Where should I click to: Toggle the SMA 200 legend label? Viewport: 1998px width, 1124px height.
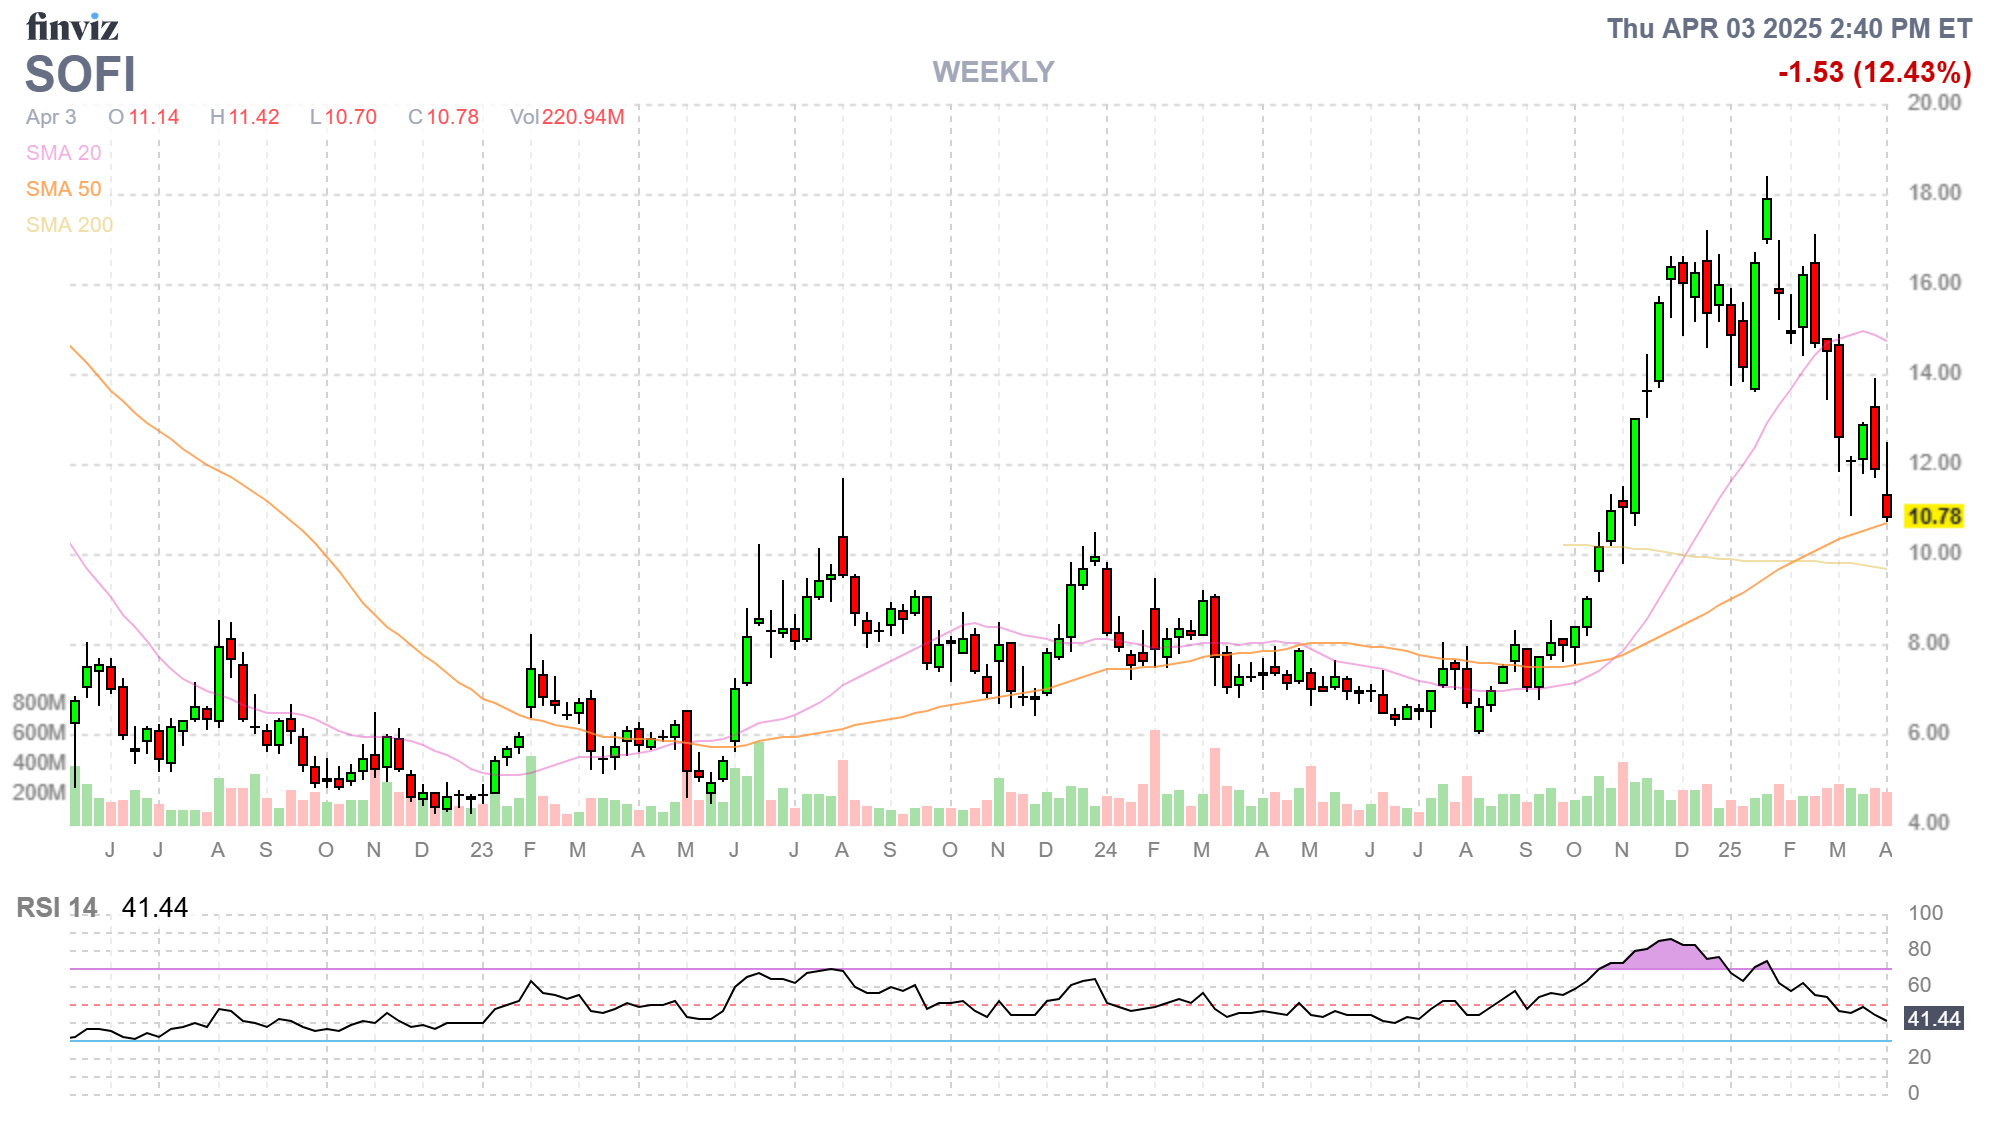[69, 225]
